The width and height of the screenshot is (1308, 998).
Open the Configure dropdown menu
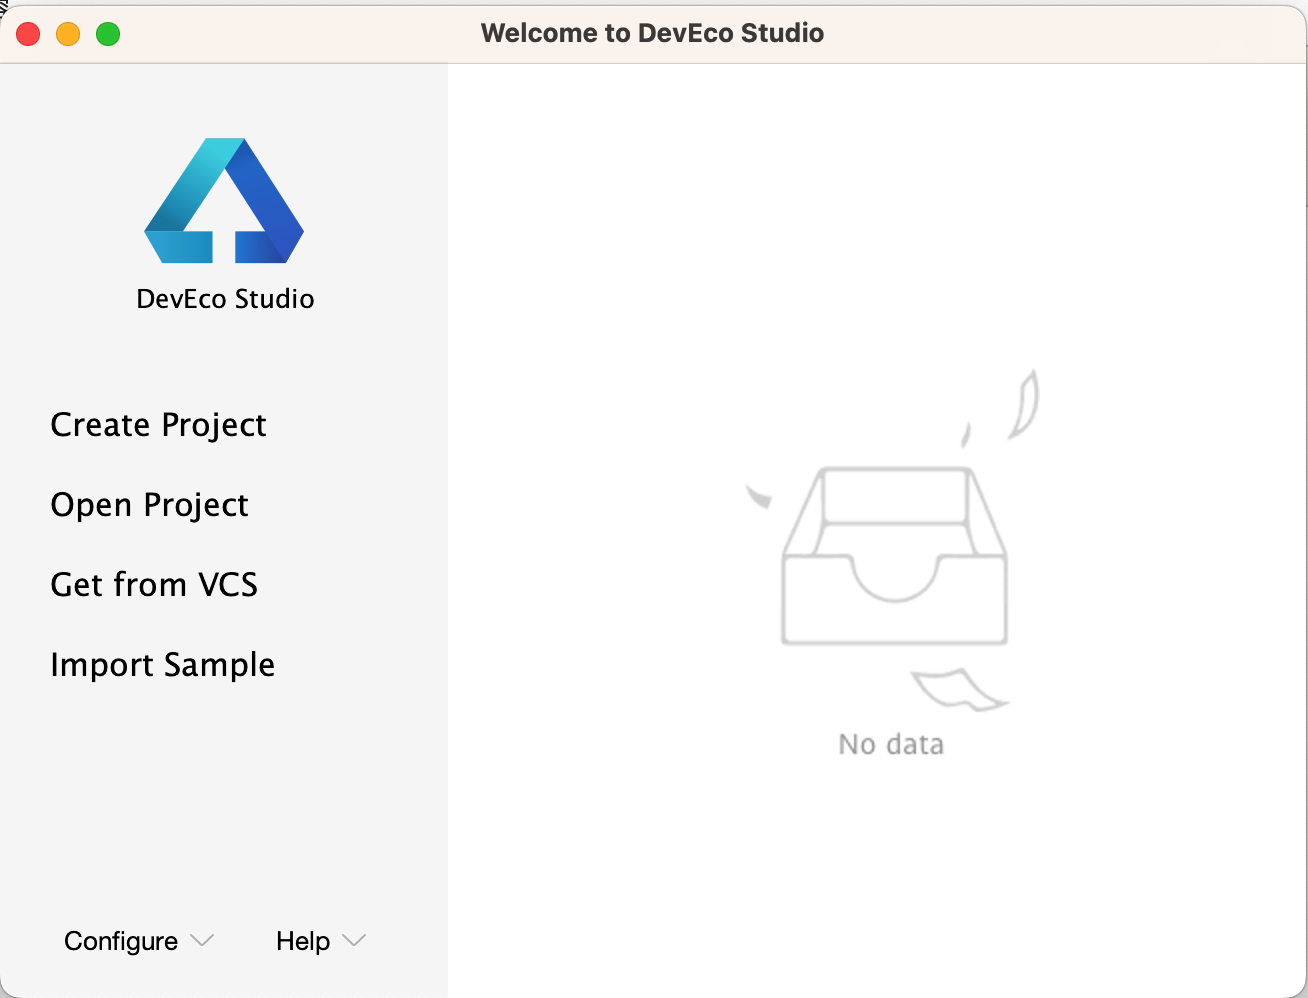tap(139, 941)
